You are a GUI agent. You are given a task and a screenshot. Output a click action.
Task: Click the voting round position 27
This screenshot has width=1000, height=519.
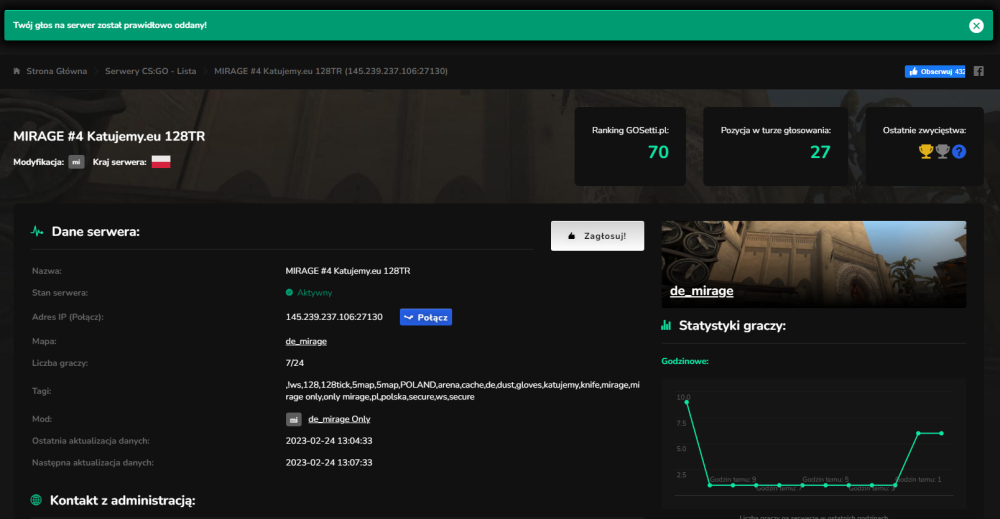[820, 152]
